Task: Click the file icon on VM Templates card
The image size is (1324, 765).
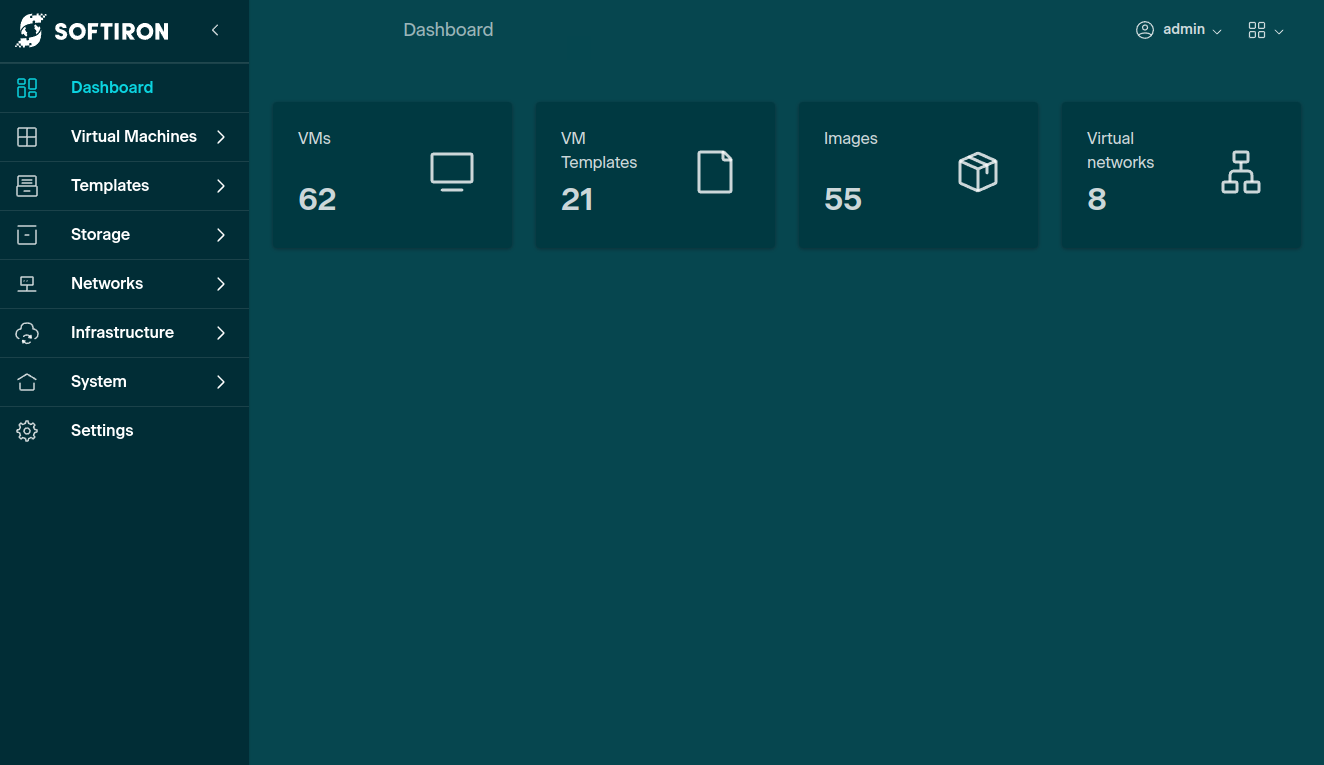Action: click(715, 172)
